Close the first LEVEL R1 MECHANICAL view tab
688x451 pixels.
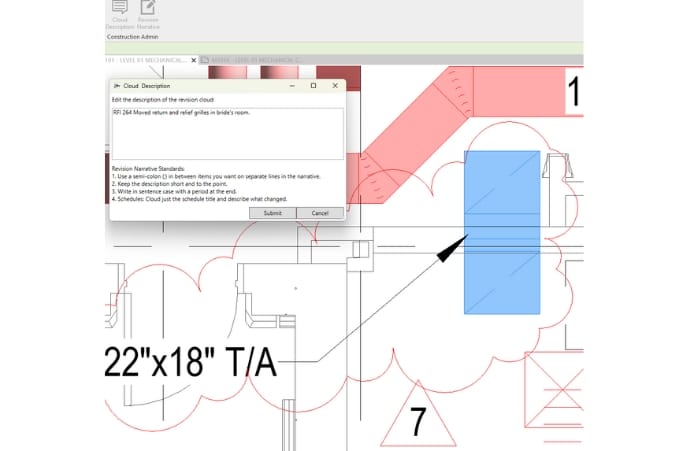[193, 60]
